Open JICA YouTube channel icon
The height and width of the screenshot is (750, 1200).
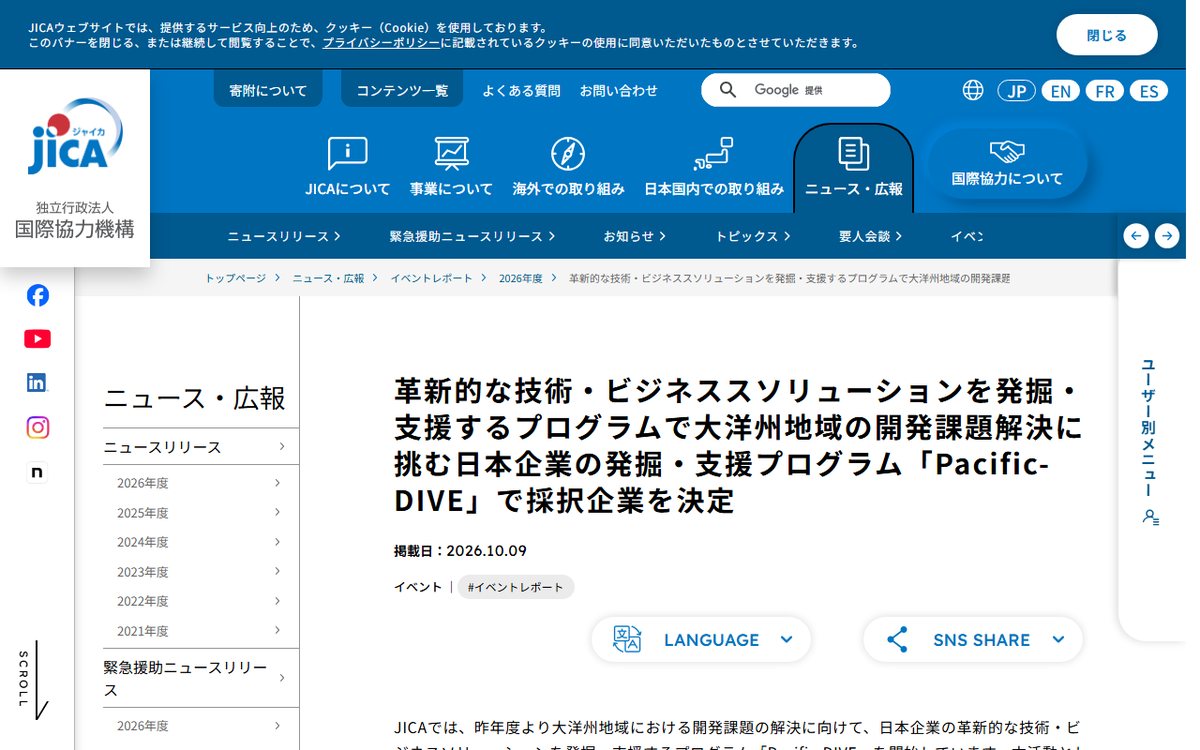click(37, 339)
